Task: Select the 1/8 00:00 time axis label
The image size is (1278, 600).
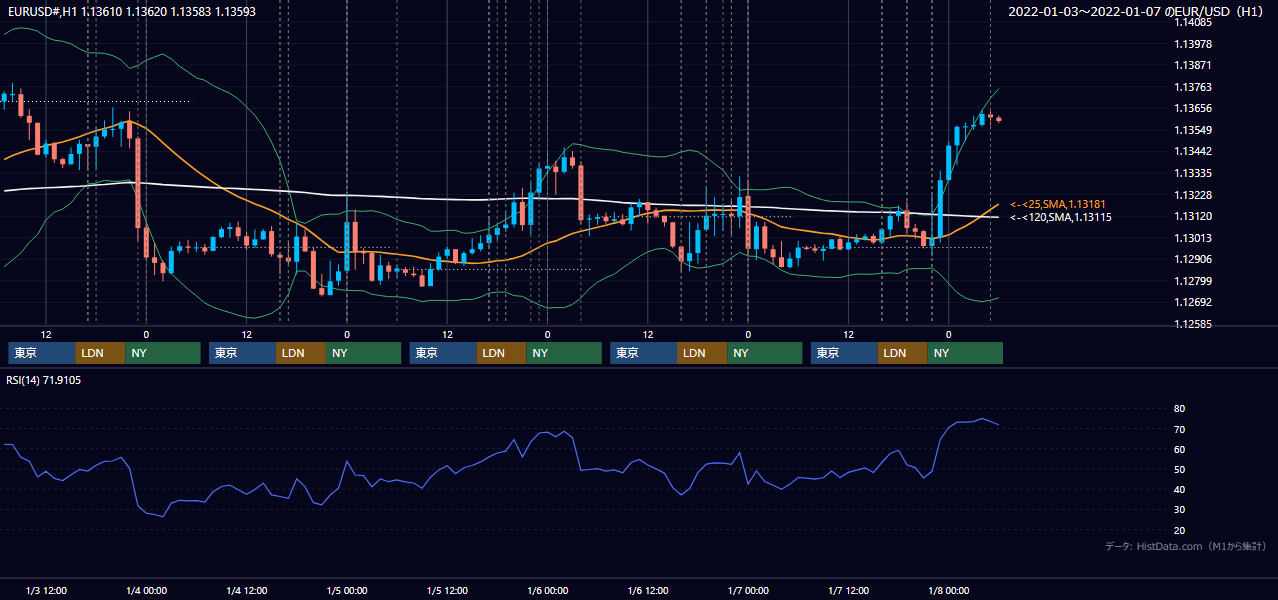Action: click(x=948, y=591)
